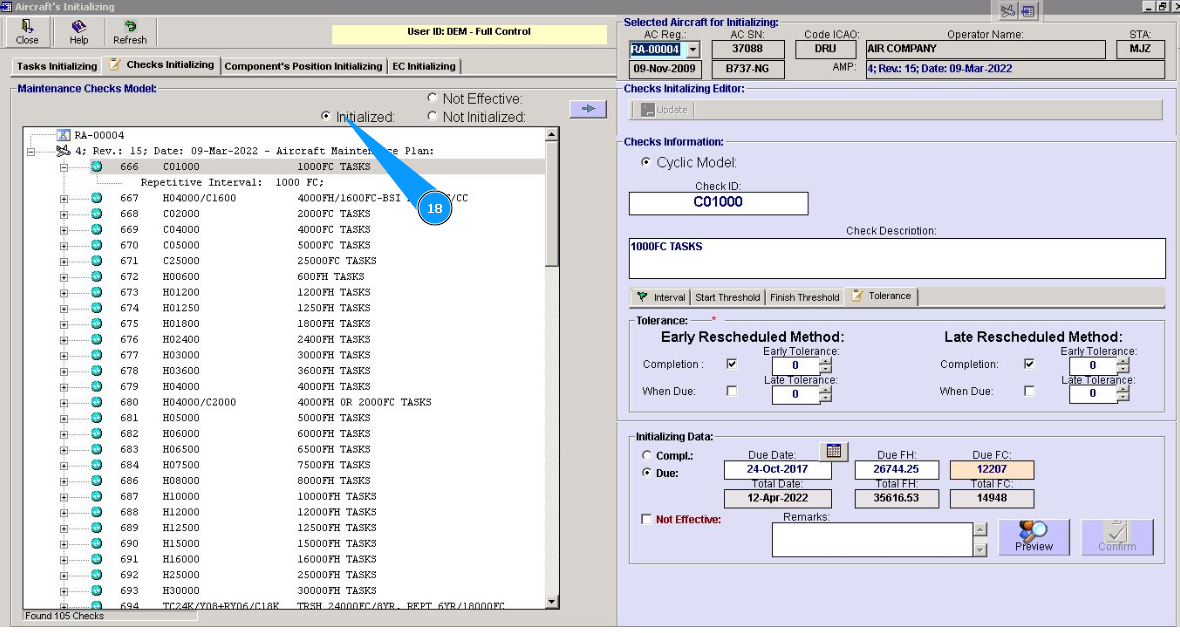Click the orange Due FC field
This screenshot has width=1180, height=633.
(991, 470)
